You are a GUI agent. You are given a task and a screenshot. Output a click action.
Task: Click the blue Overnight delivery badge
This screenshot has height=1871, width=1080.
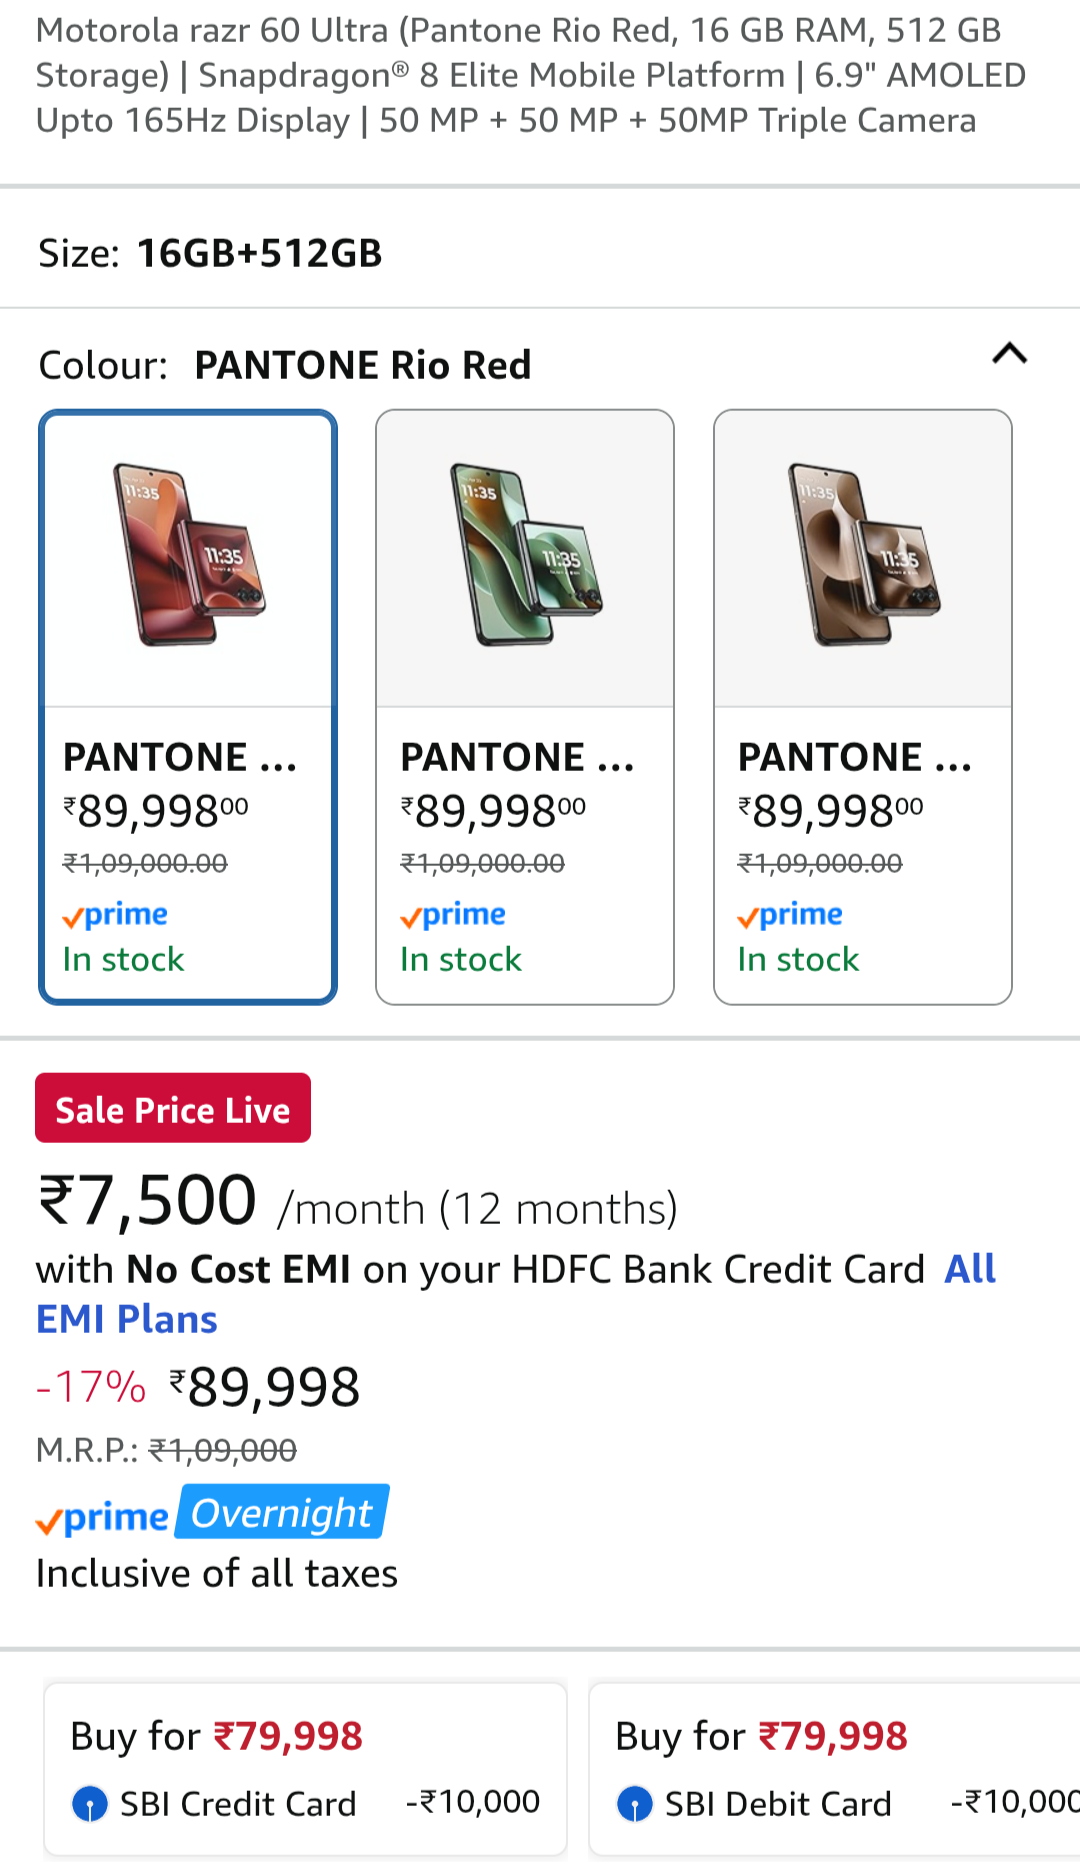280,1513
